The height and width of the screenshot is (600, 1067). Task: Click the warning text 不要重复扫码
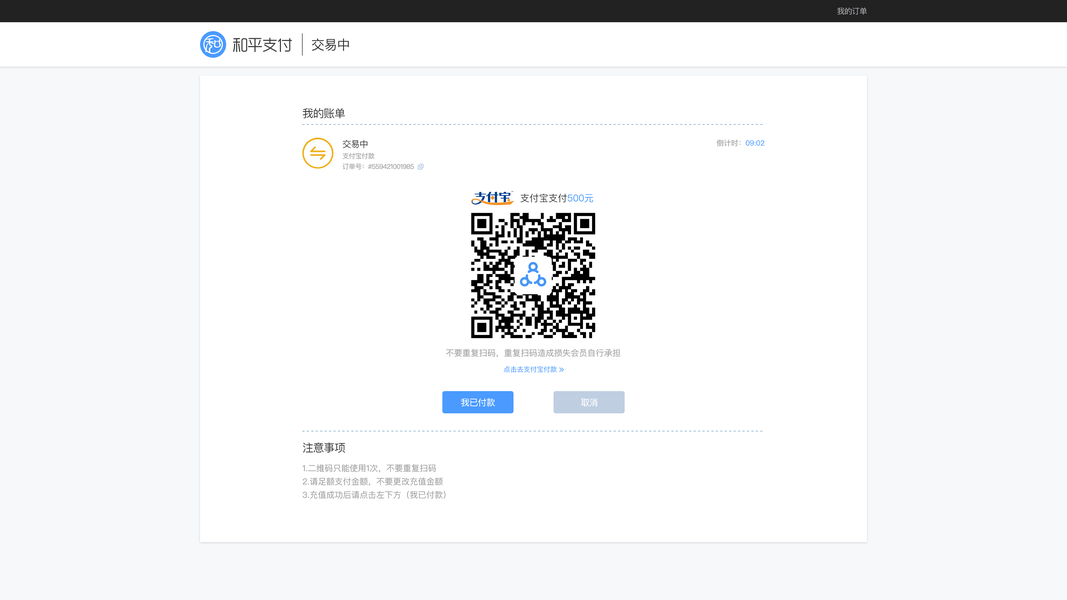pyautogui.click(x=533, y=353)
